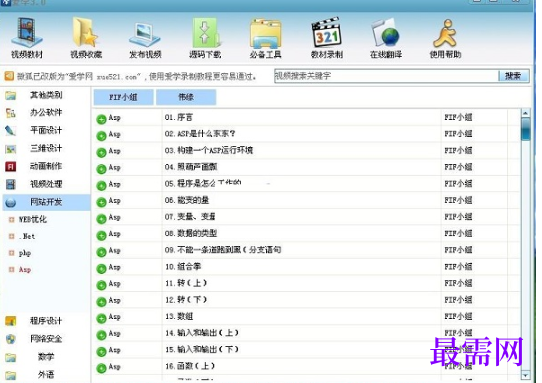Select the 办公软件 category icon

click(x=11, y=113)
